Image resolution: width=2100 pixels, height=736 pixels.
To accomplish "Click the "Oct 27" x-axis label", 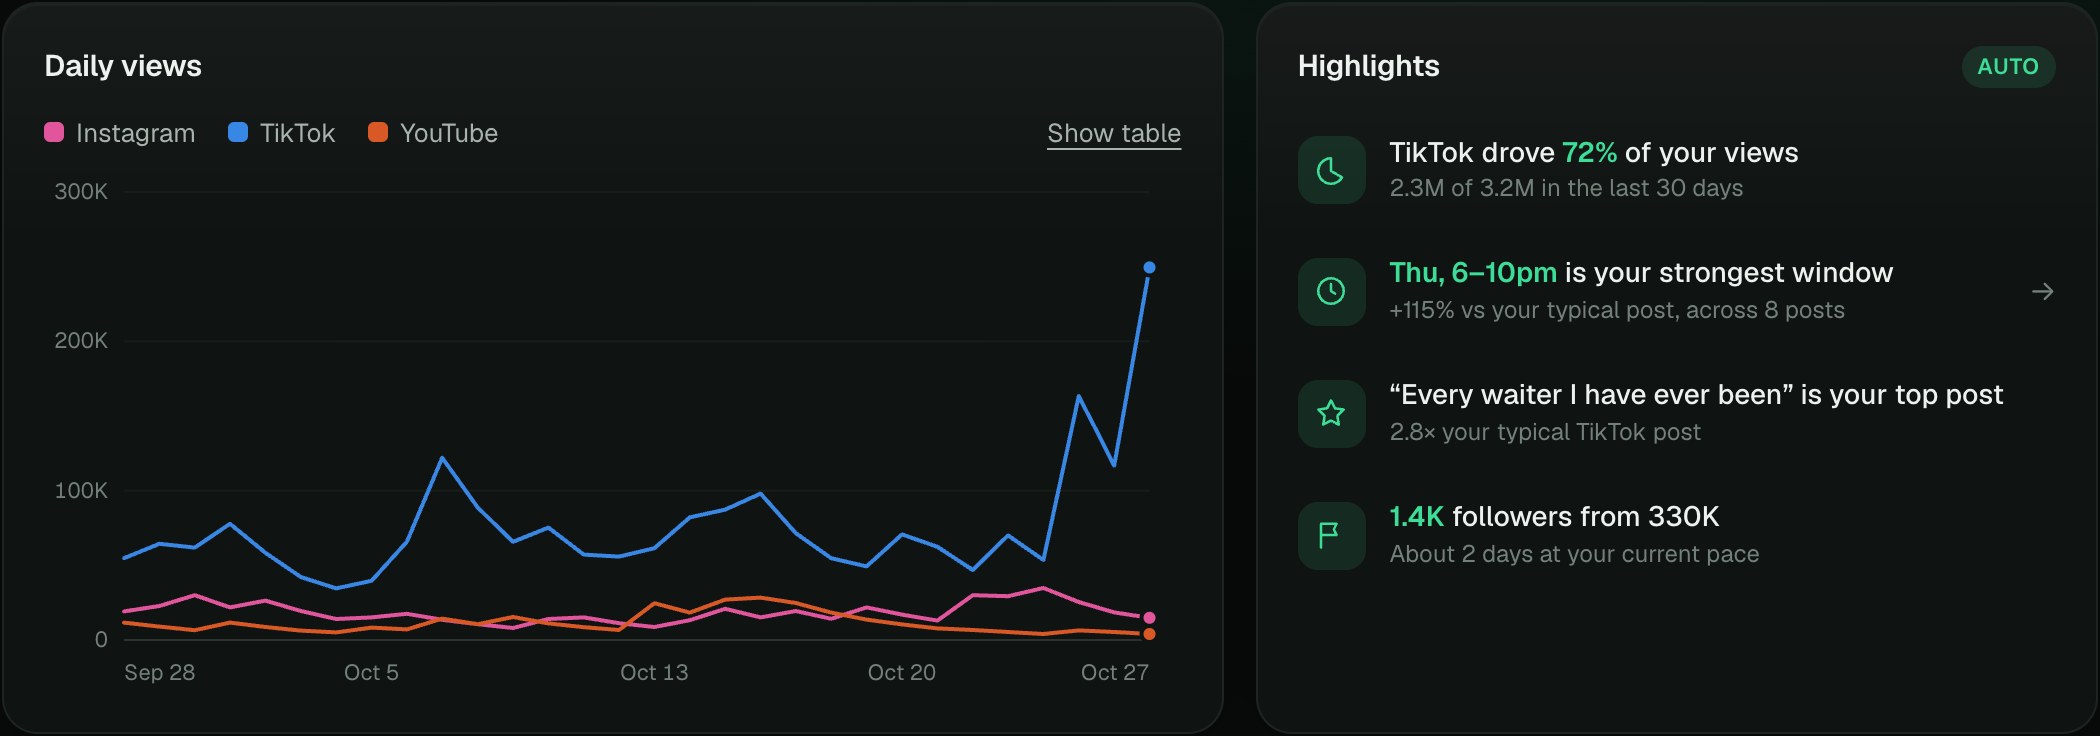I will coord(1115,673).
